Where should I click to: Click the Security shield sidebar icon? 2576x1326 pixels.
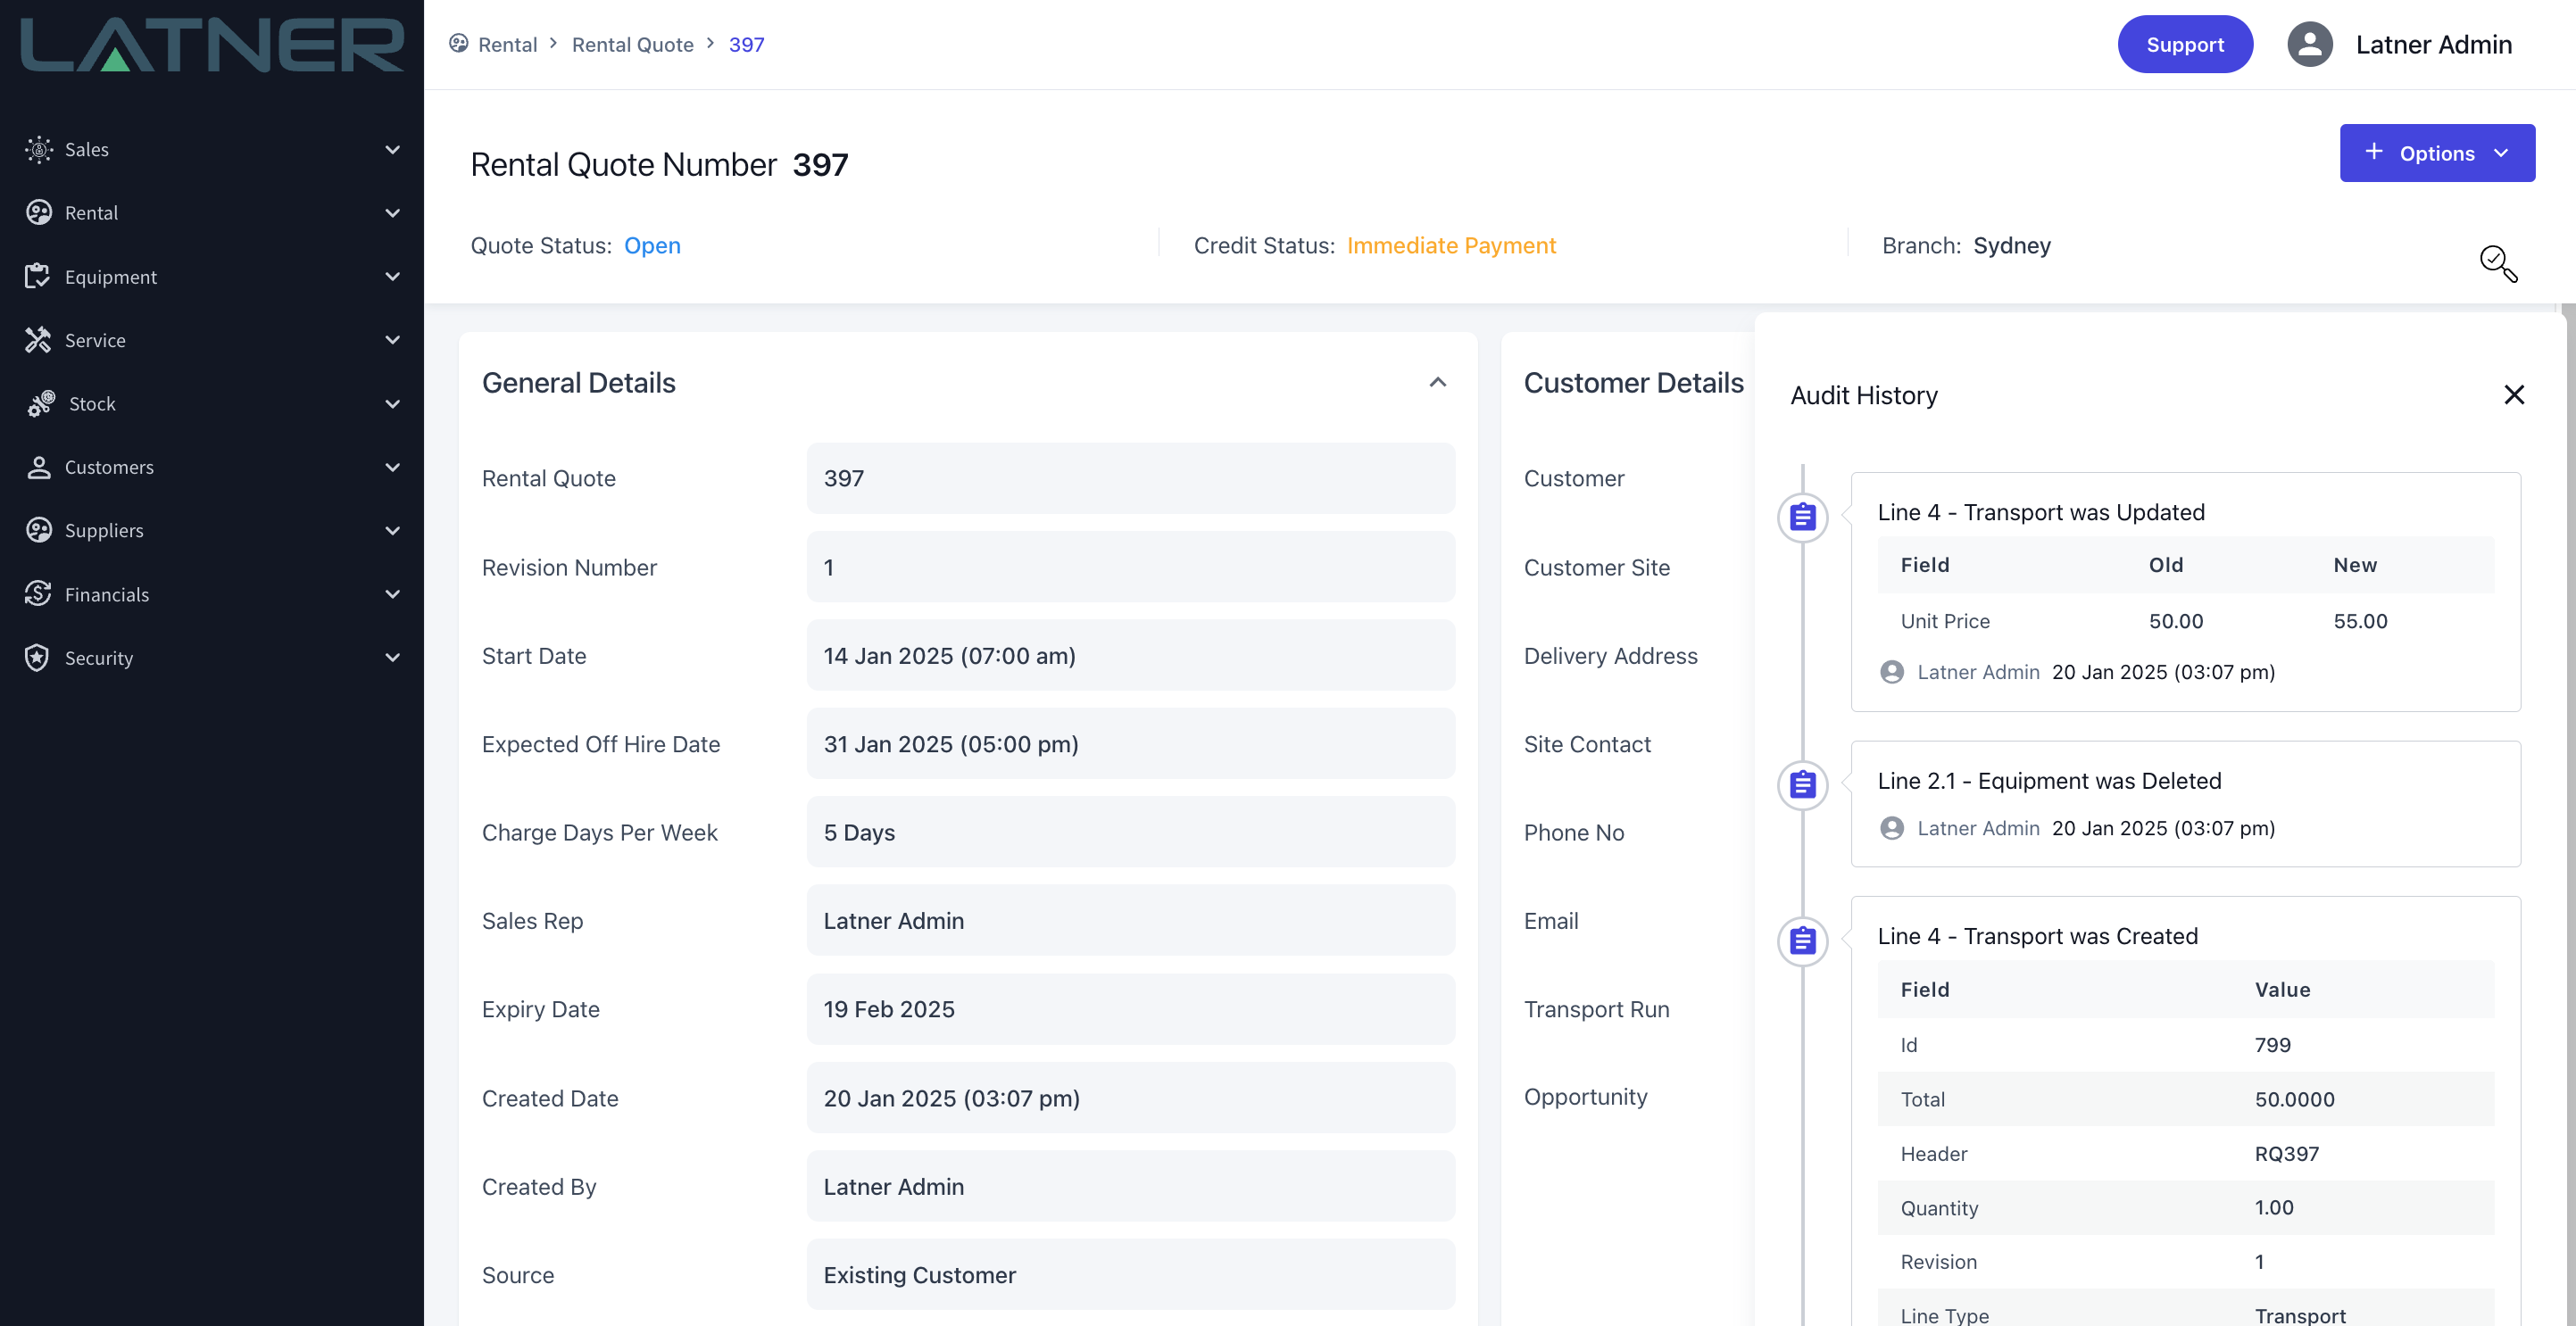[x=38, y=657]
